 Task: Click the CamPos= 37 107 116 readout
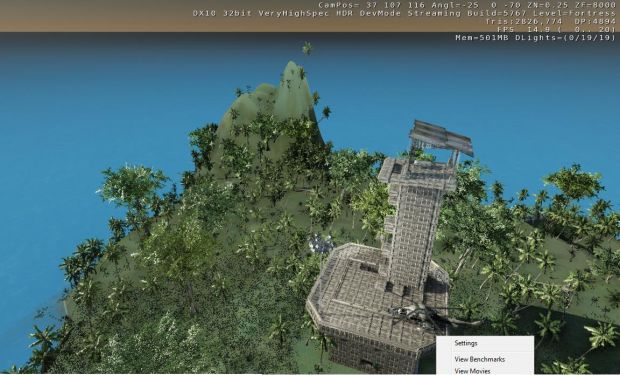coord(372,5)
